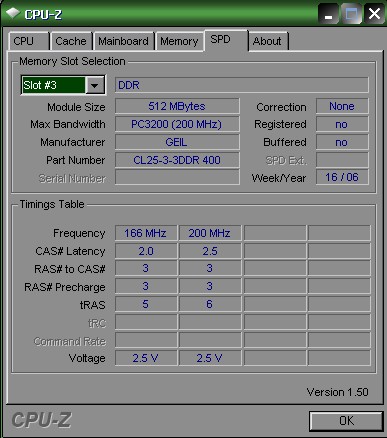Viewport: 387px width, 438px height.
Task: Go to the Mainboard tab
Action: (x=123, y=41)
